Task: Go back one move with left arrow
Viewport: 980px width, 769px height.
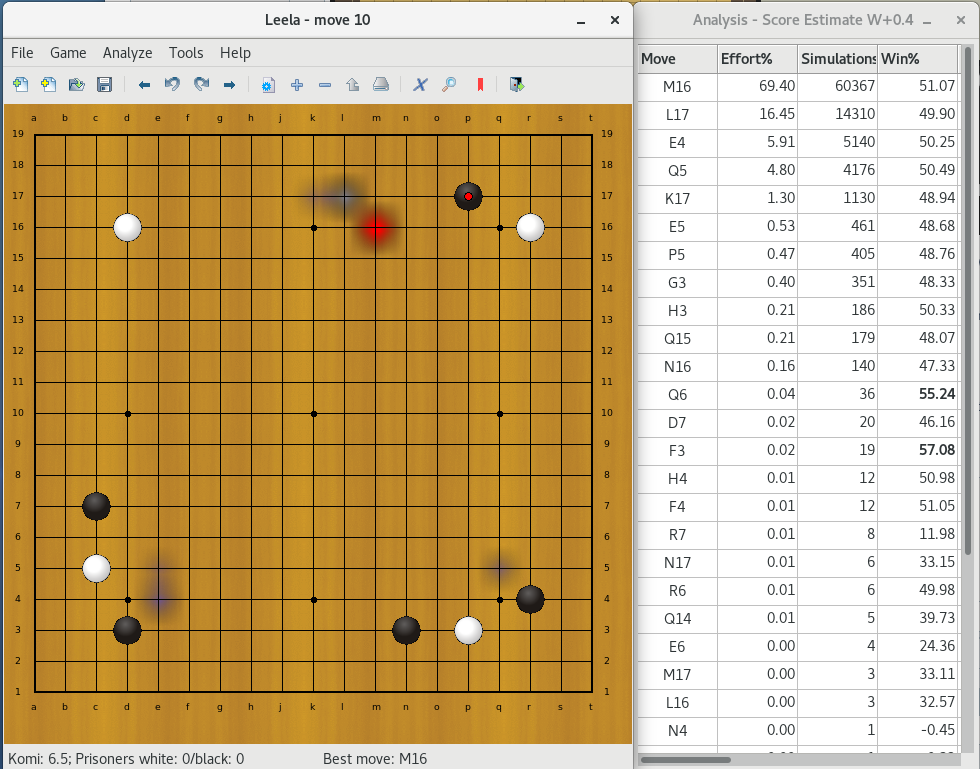Action: tap(144, 85)
